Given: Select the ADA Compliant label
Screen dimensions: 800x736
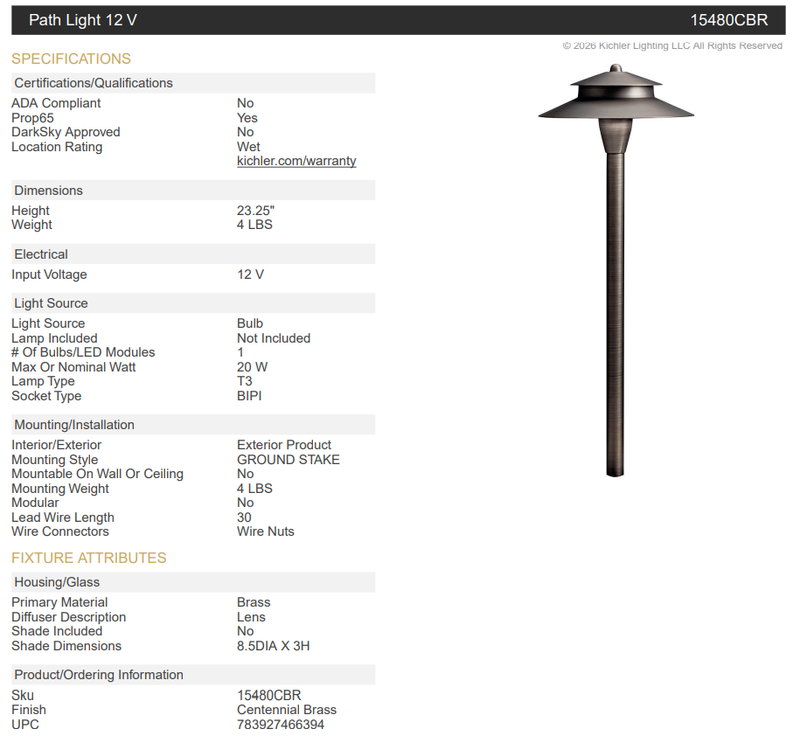Looking at the screenshot, I should tap(56, 103).
